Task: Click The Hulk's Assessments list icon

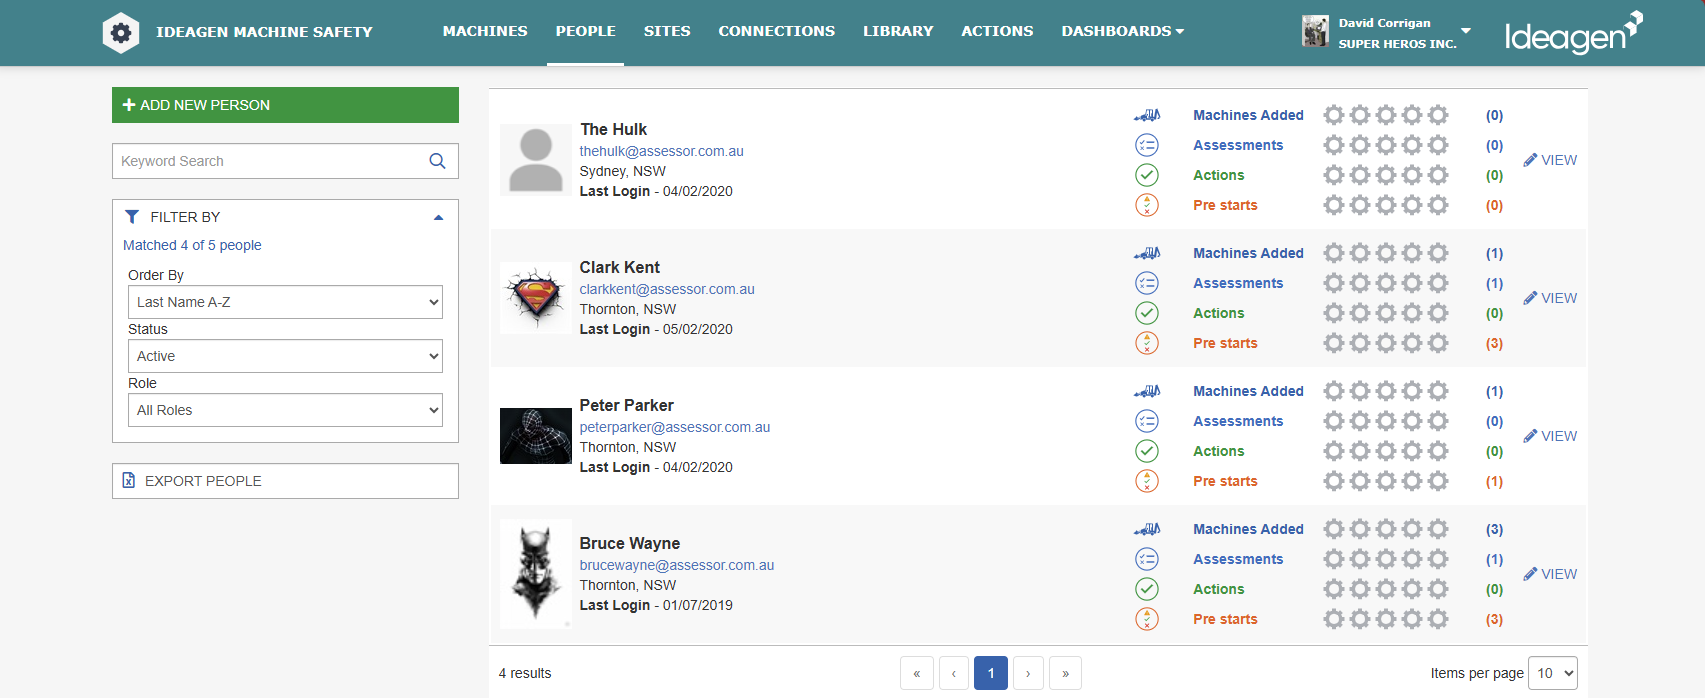Action: (x=1147, y=145)
